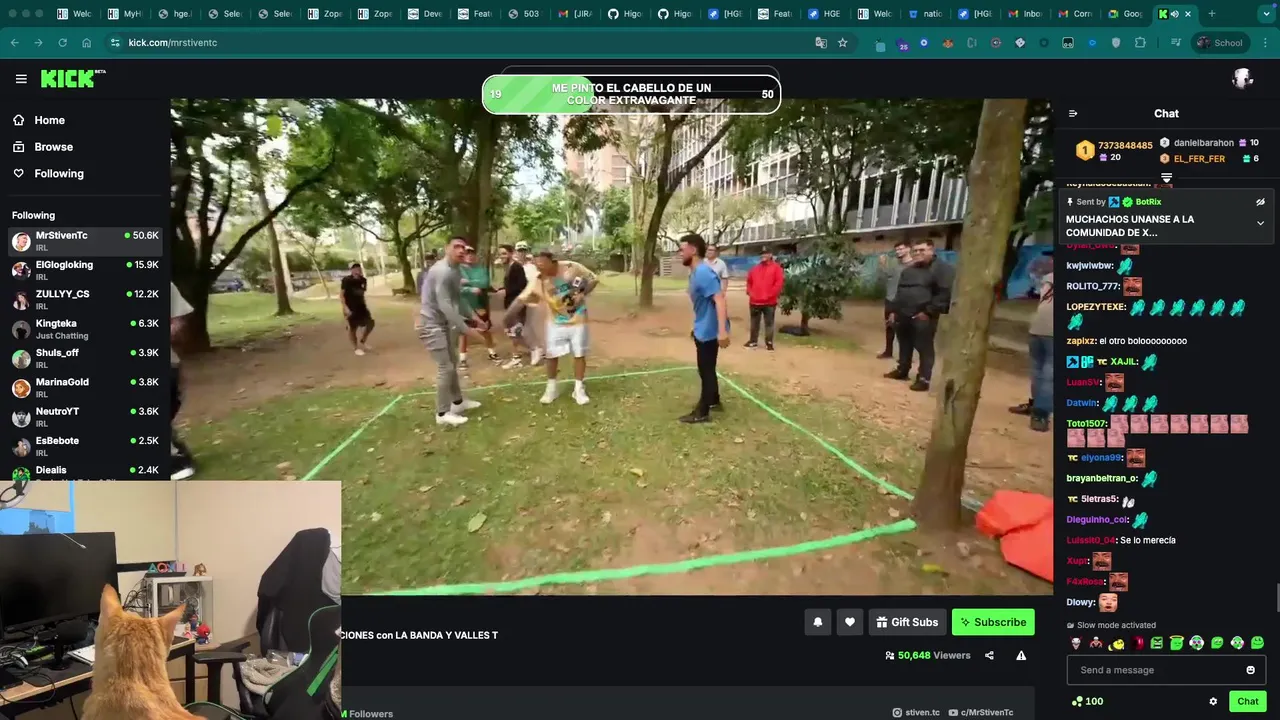1280x720 pixels.
Task: Hide the pinned BotRix message
Action: [x=1260, y=202]
